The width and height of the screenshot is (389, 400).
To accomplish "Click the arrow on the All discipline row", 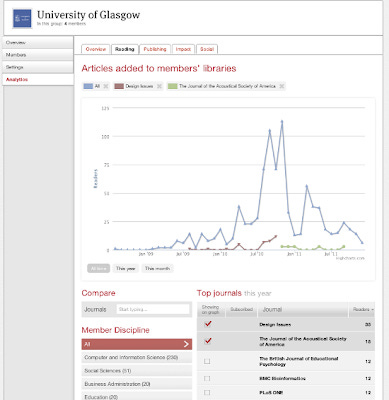I will [x=186, y=344].
